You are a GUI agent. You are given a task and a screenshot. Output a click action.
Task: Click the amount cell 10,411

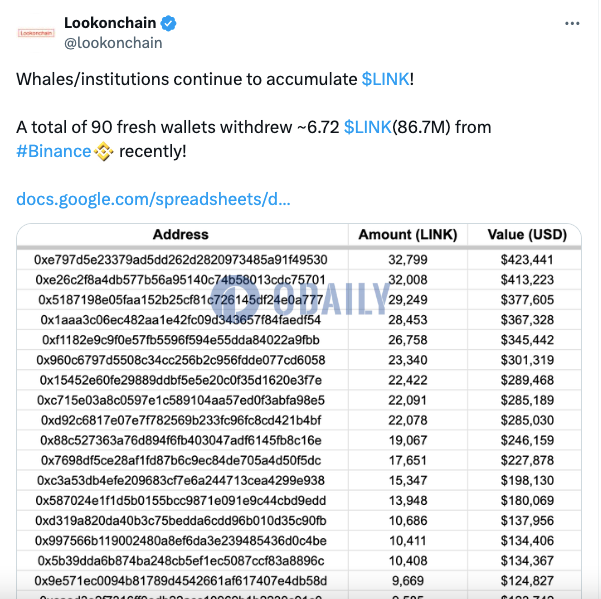pos(408,541)
